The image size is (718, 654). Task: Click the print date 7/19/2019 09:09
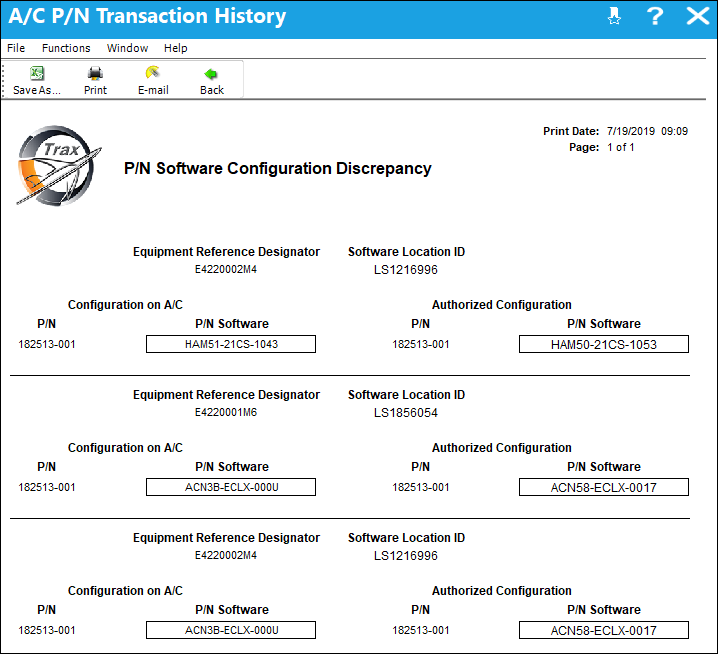click(x=647, y=131)
